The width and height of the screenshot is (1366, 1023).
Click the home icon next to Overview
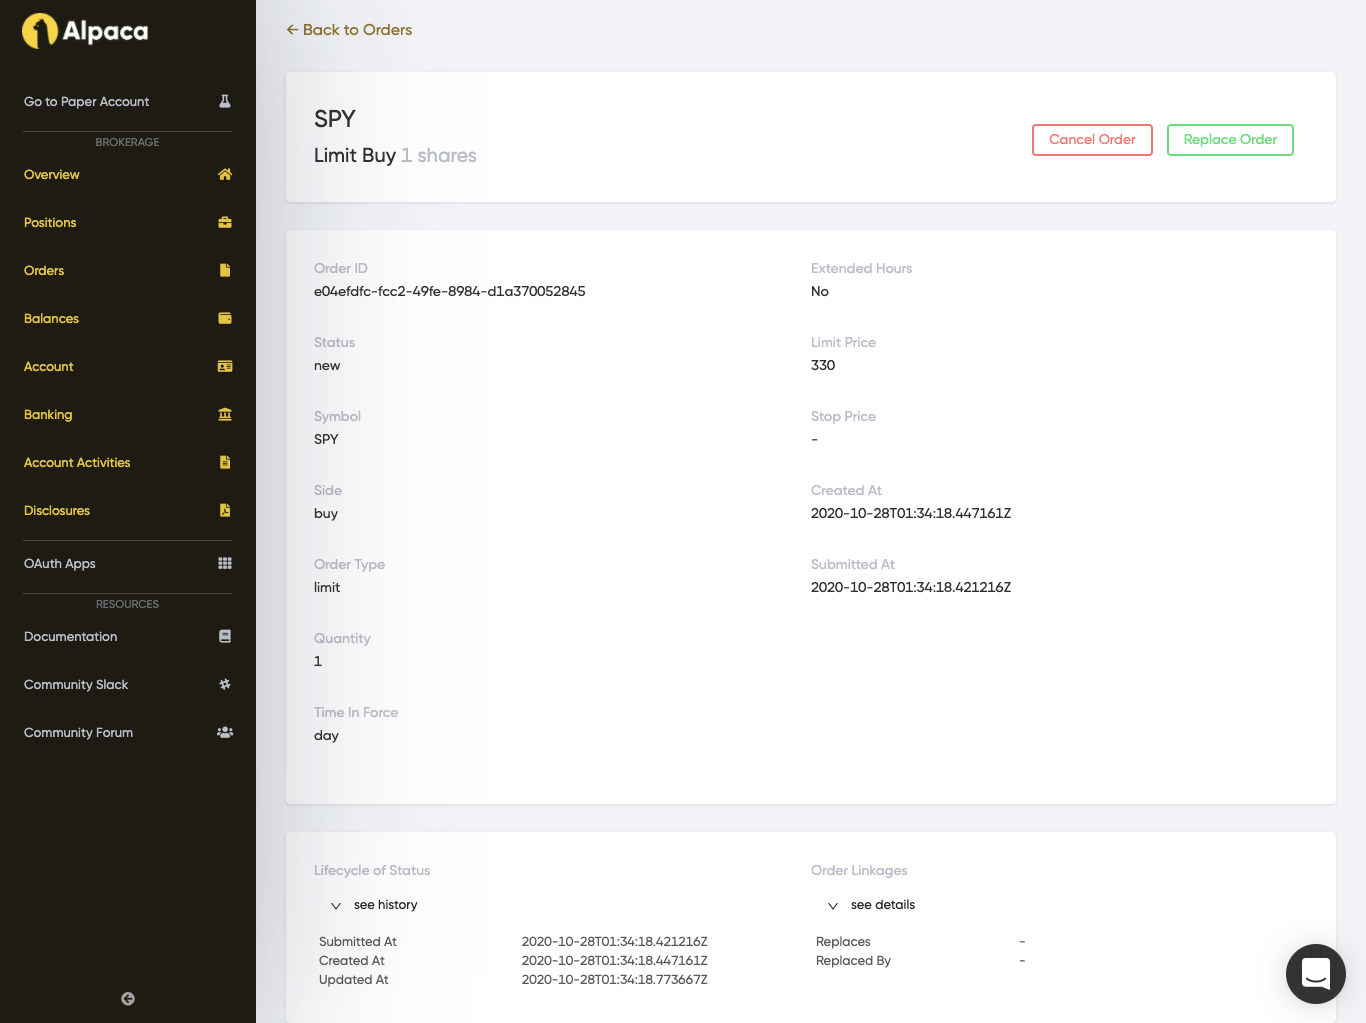(x=225, y=174)
